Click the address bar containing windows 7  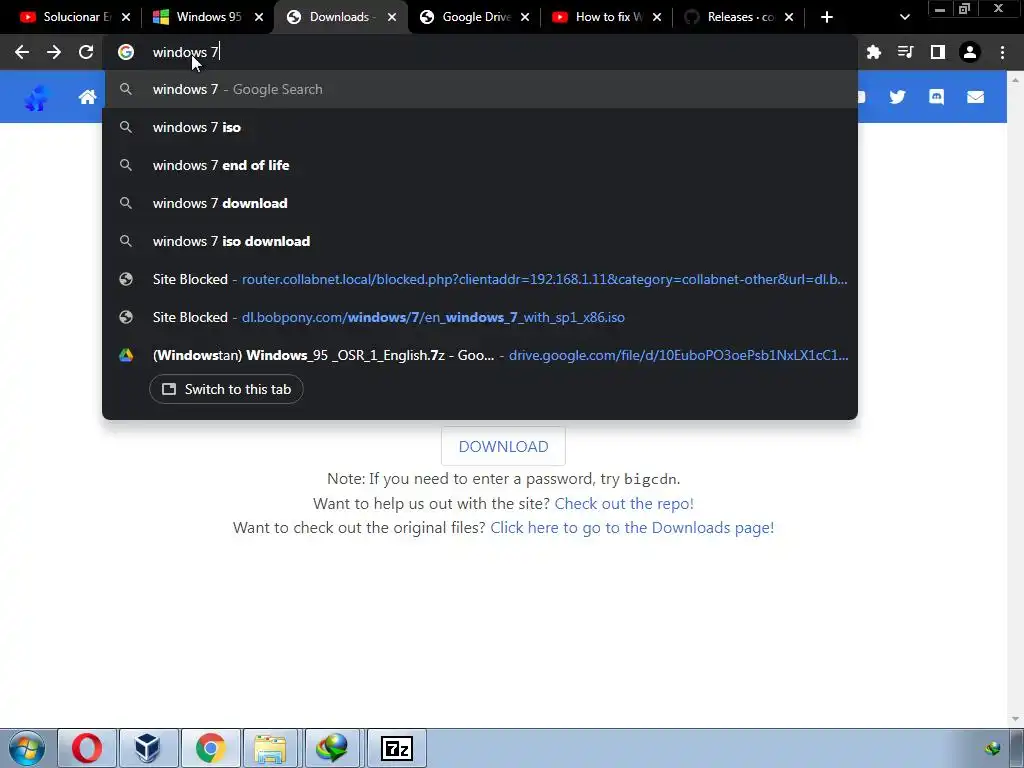479,52
